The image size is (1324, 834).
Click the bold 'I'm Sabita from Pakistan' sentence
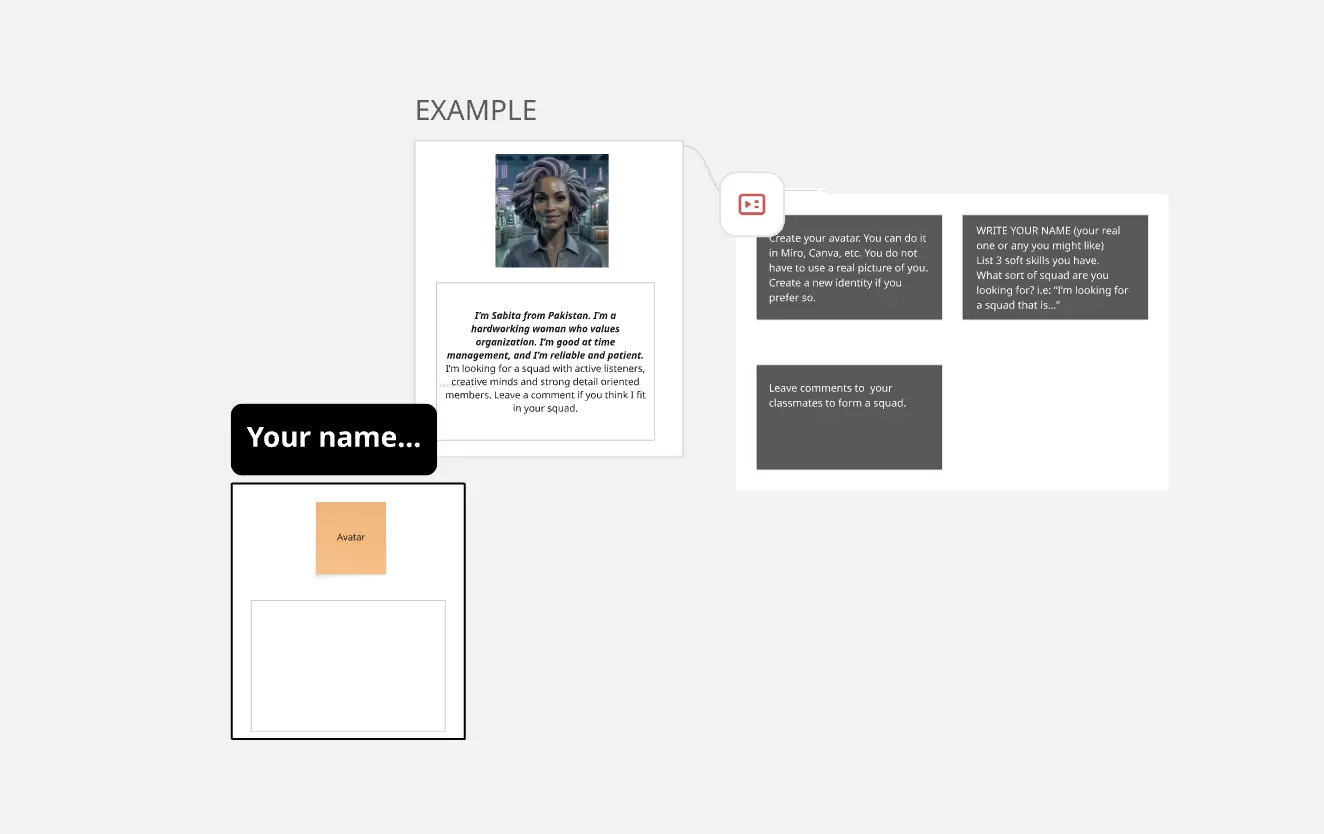545,315
